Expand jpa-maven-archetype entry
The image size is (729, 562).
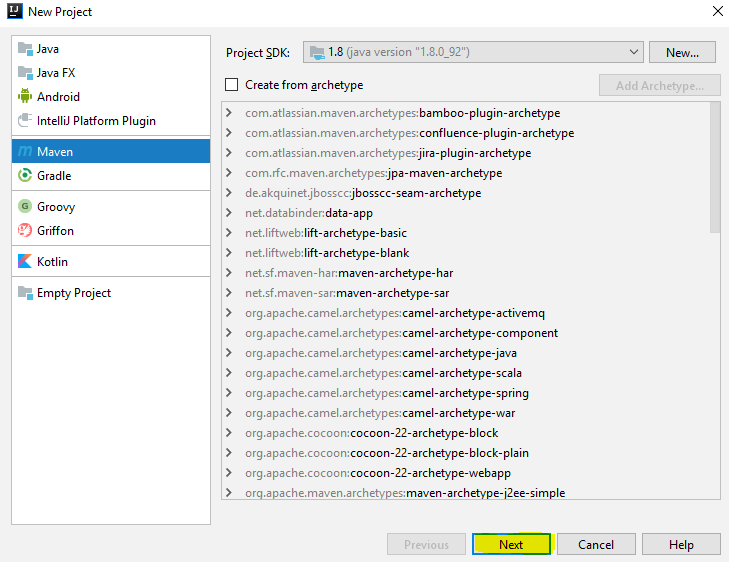tap(229, 172)
